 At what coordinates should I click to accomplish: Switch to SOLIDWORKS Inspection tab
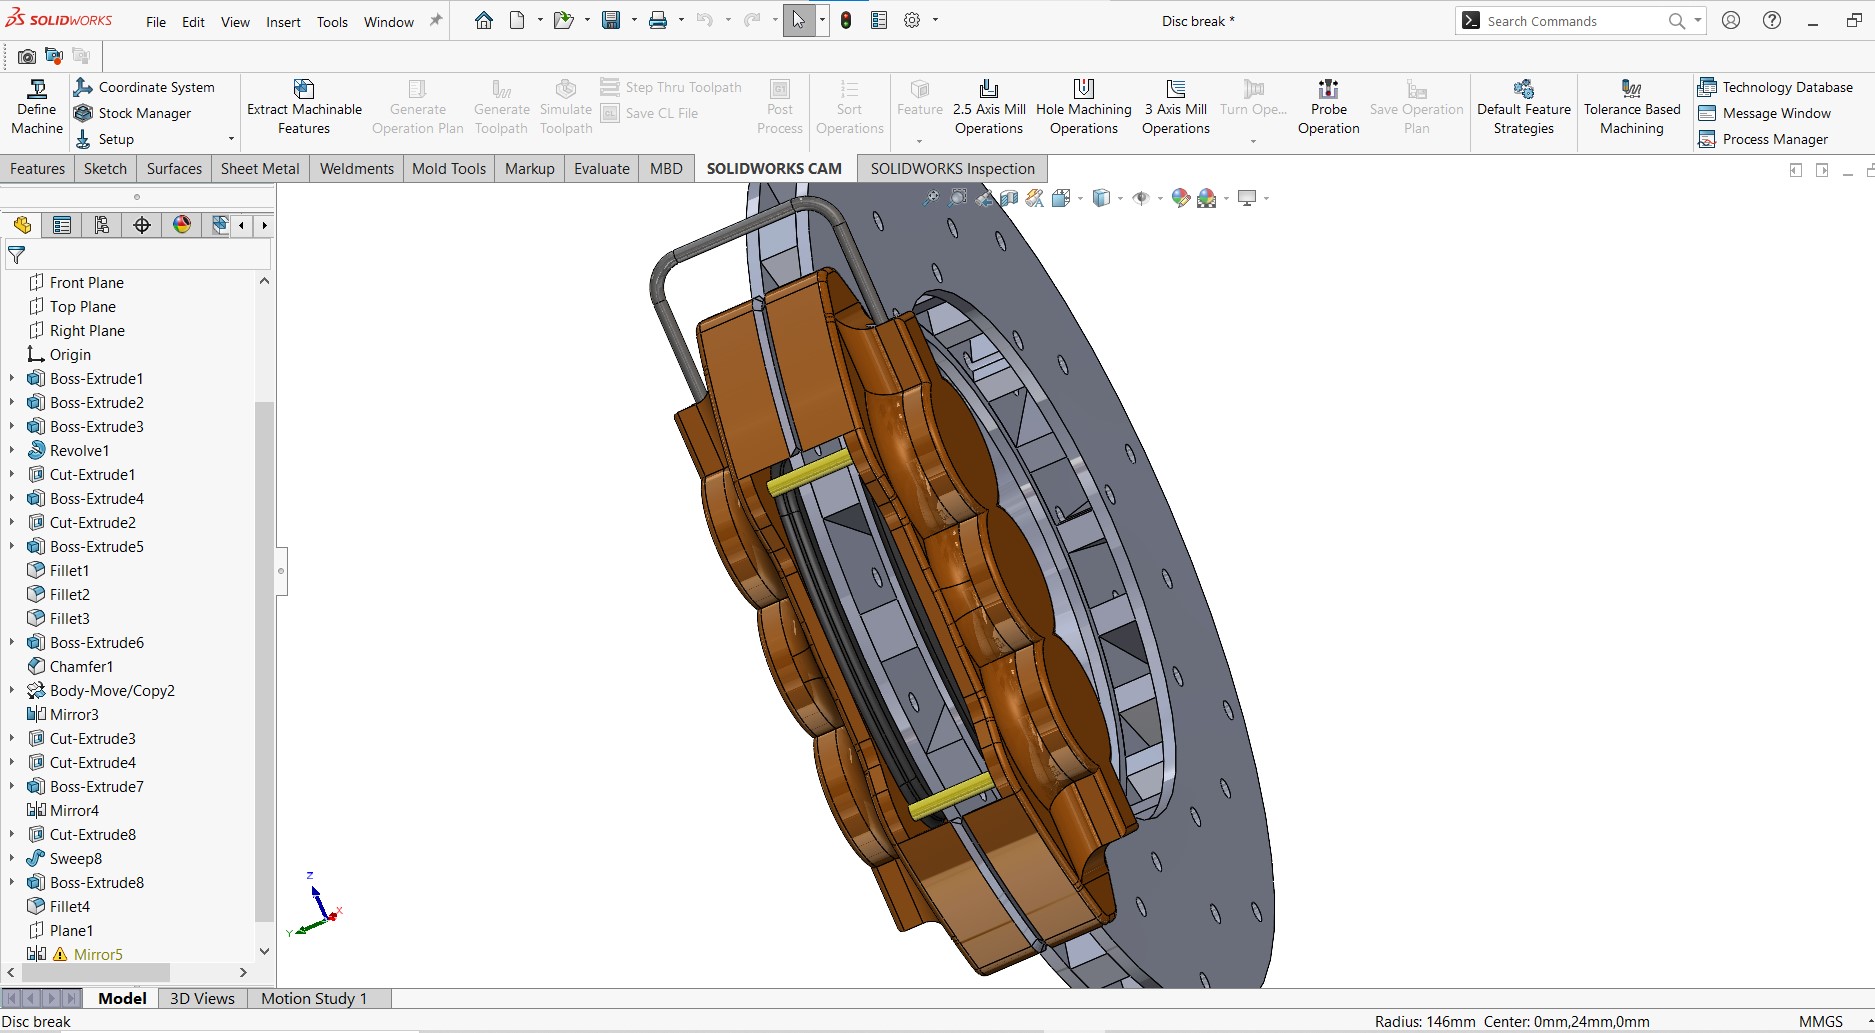coord(952,168)
